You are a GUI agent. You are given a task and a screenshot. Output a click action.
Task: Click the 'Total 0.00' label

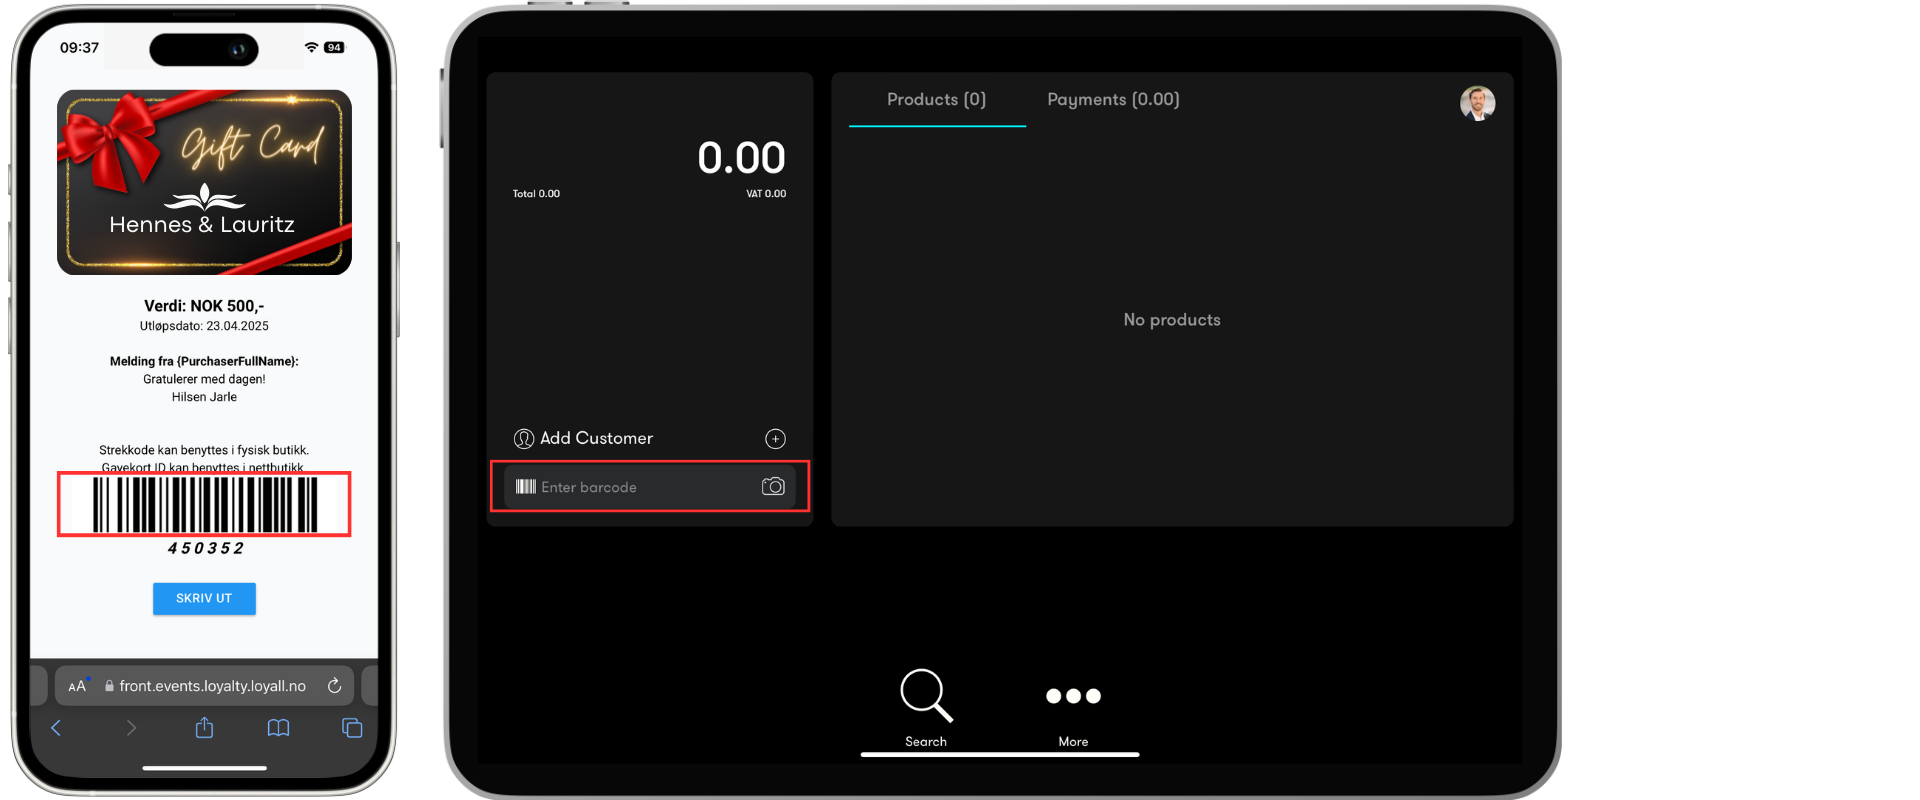click(x=536, y=194)
